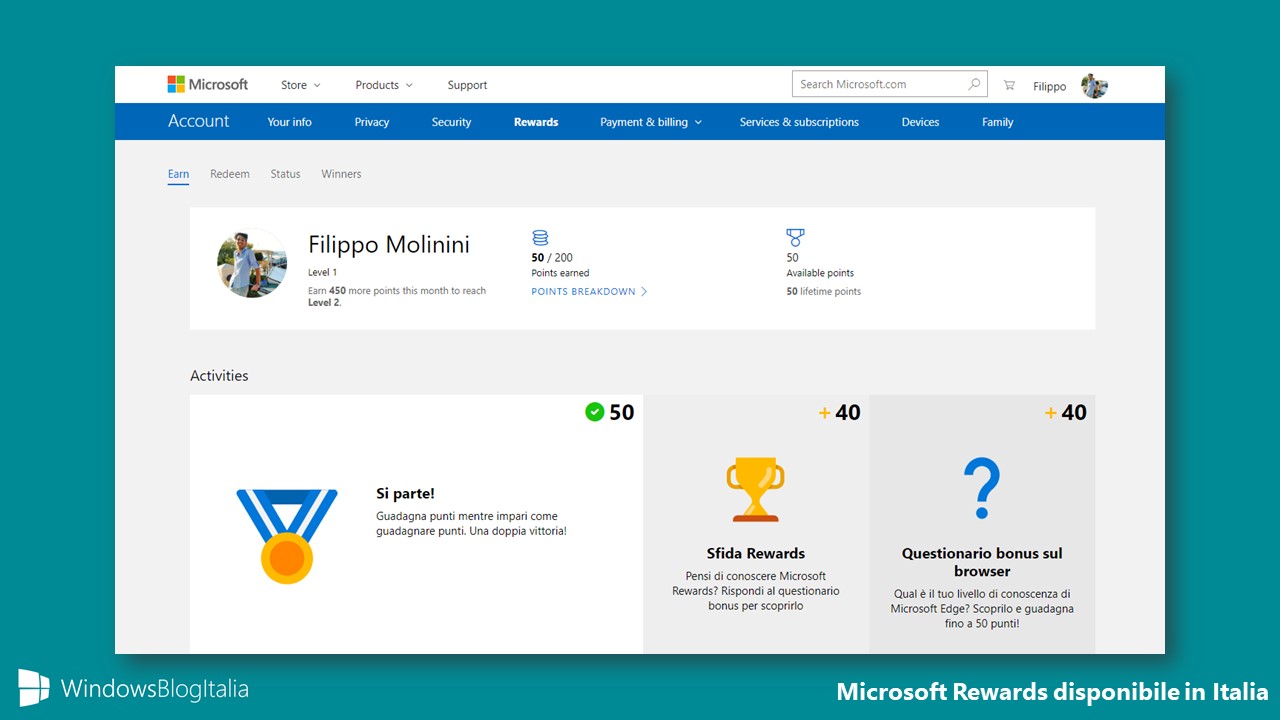Switch to the Winners tab
The height and width of the screenshot is (720, 1280).
tap(341, 174)
